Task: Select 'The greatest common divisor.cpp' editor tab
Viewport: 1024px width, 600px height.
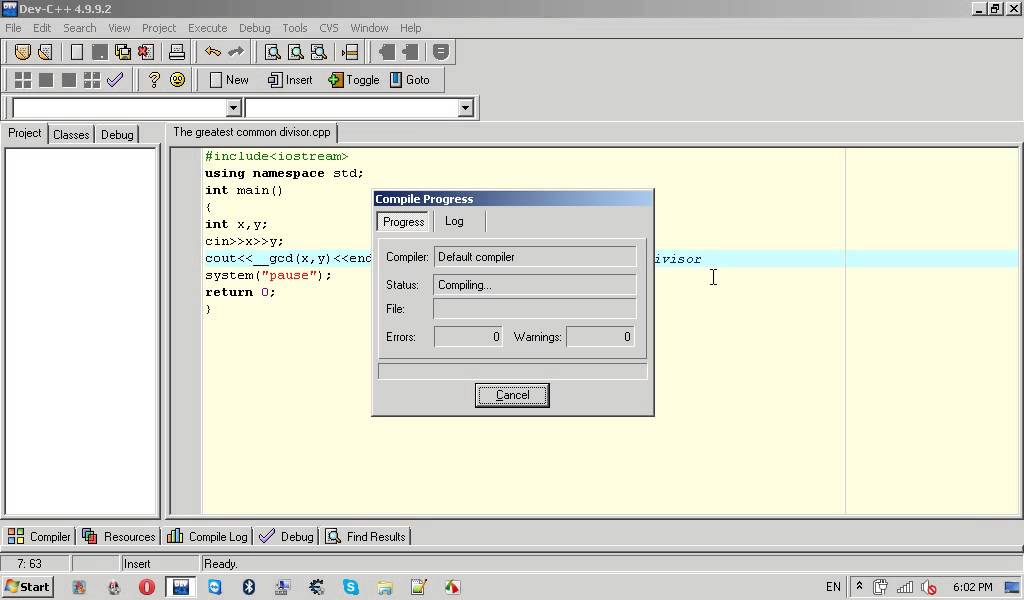Action: [252, 132]
